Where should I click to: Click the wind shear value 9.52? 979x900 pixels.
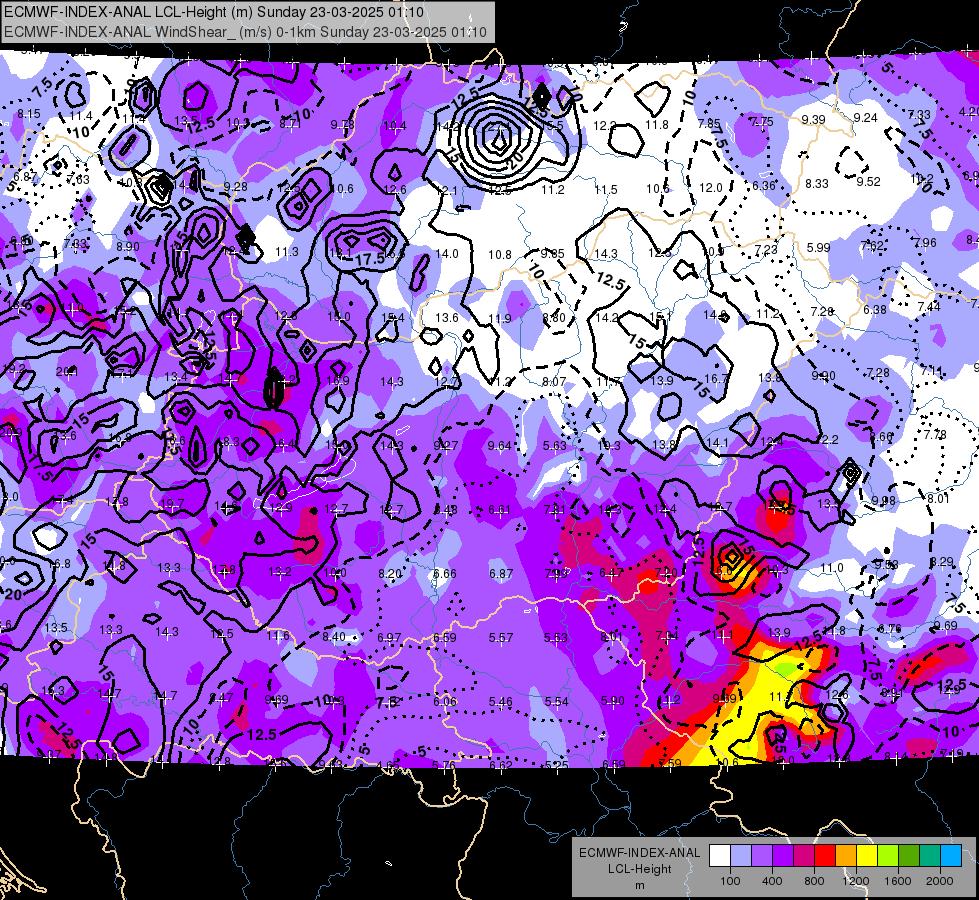point(868,182)
